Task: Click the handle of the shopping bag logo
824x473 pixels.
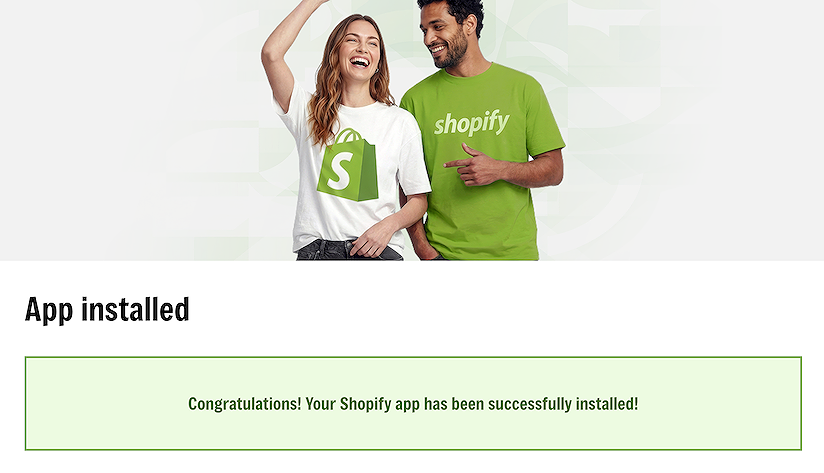Action: tap(349, 136)
